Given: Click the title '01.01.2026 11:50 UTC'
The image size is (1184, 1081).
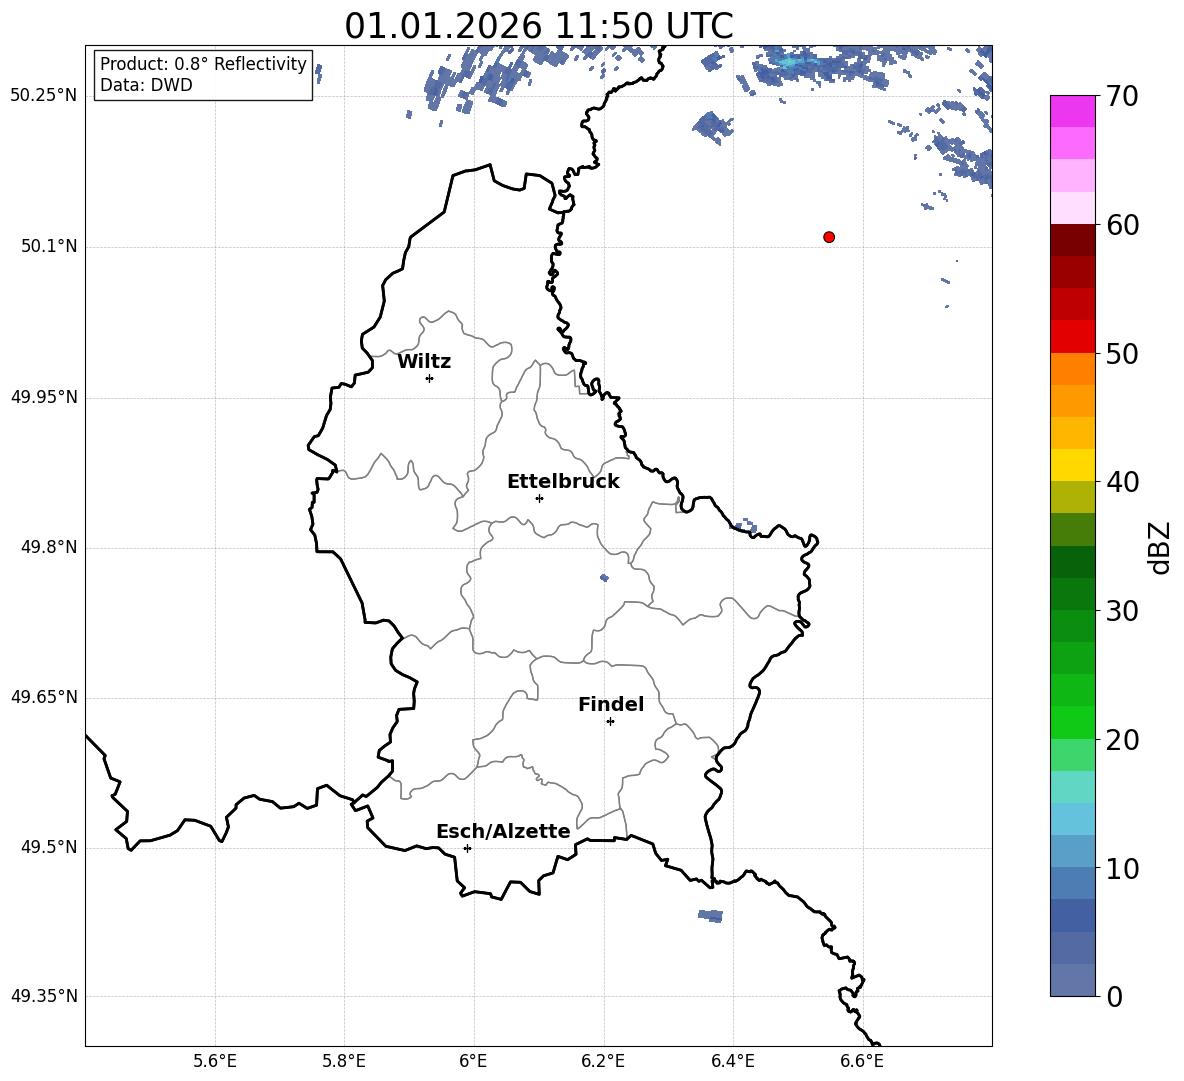Looking at the screenshot, I should point(538,26).
